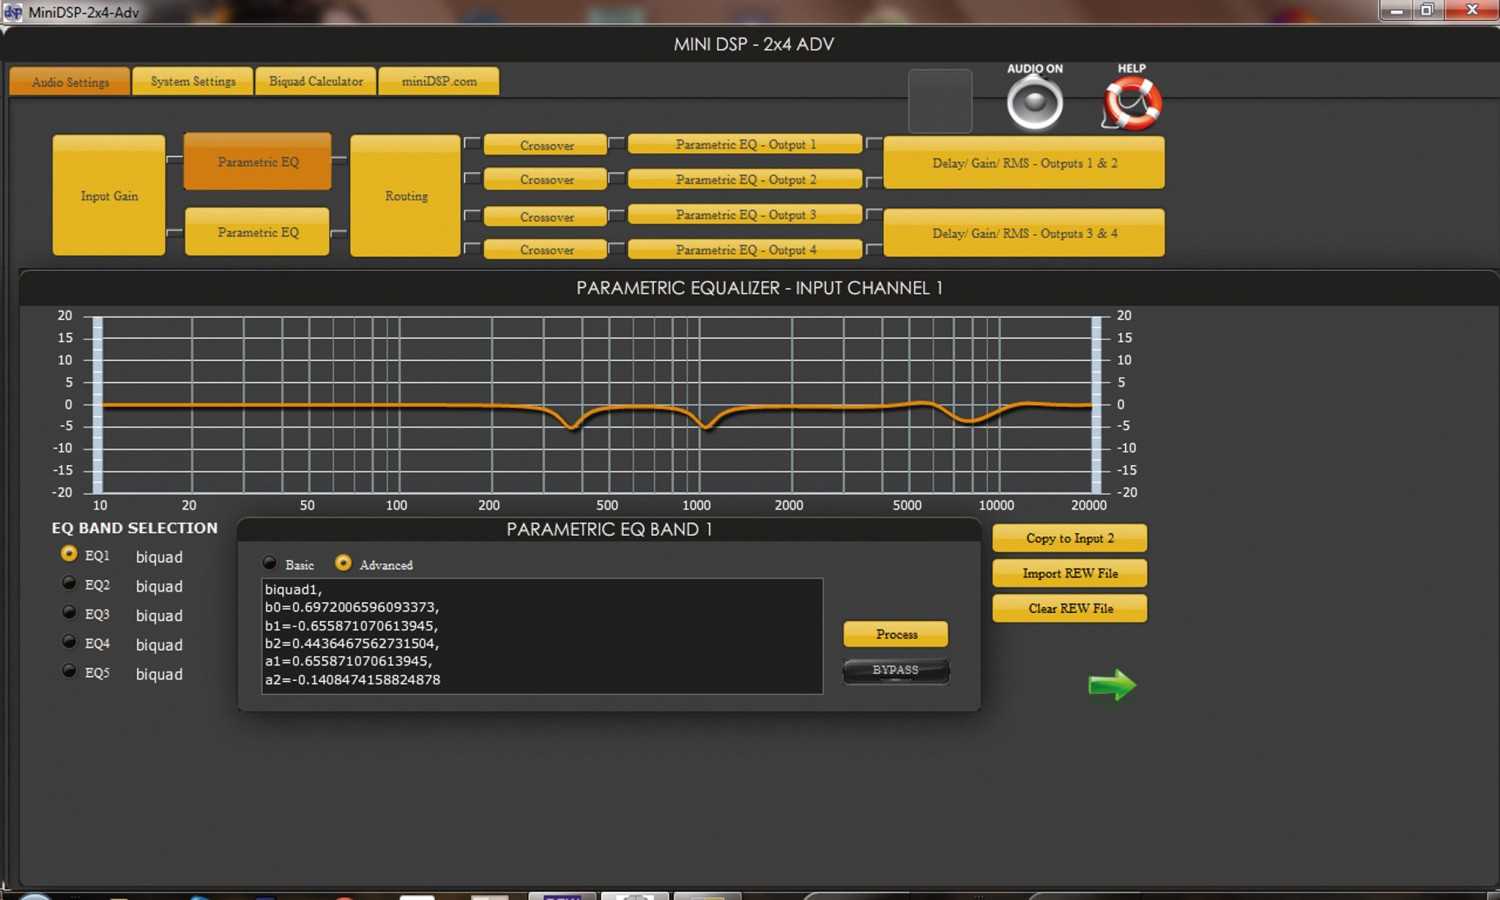Image resolution: width=1500 pixels, height=900 pixels.
Task: Click the "biquad" label beside EQ3
Action: (159, 615)
